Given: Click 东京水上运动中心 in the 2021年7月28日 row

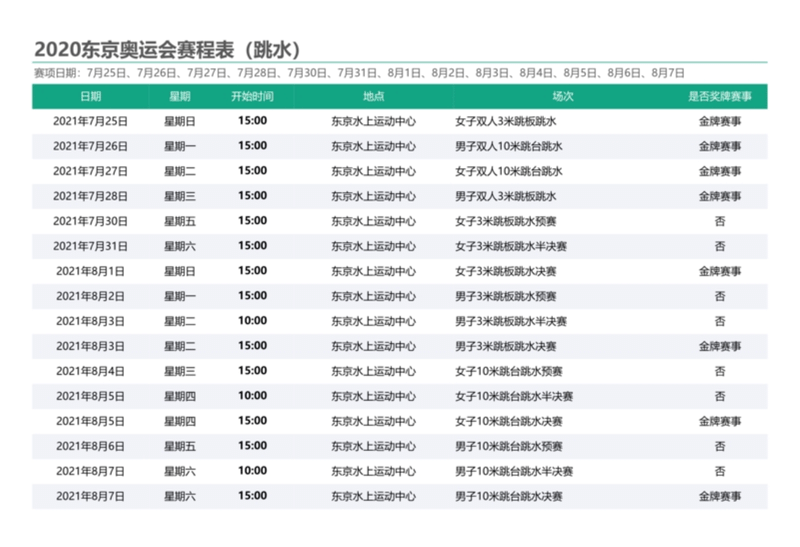Looking at the screenshot, I should click(373, 196).
